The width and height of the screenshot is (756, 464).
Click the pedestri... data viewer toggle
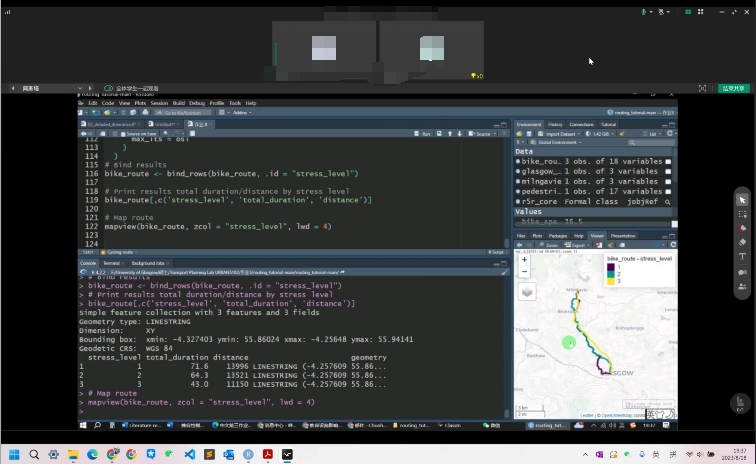point(668,191)
